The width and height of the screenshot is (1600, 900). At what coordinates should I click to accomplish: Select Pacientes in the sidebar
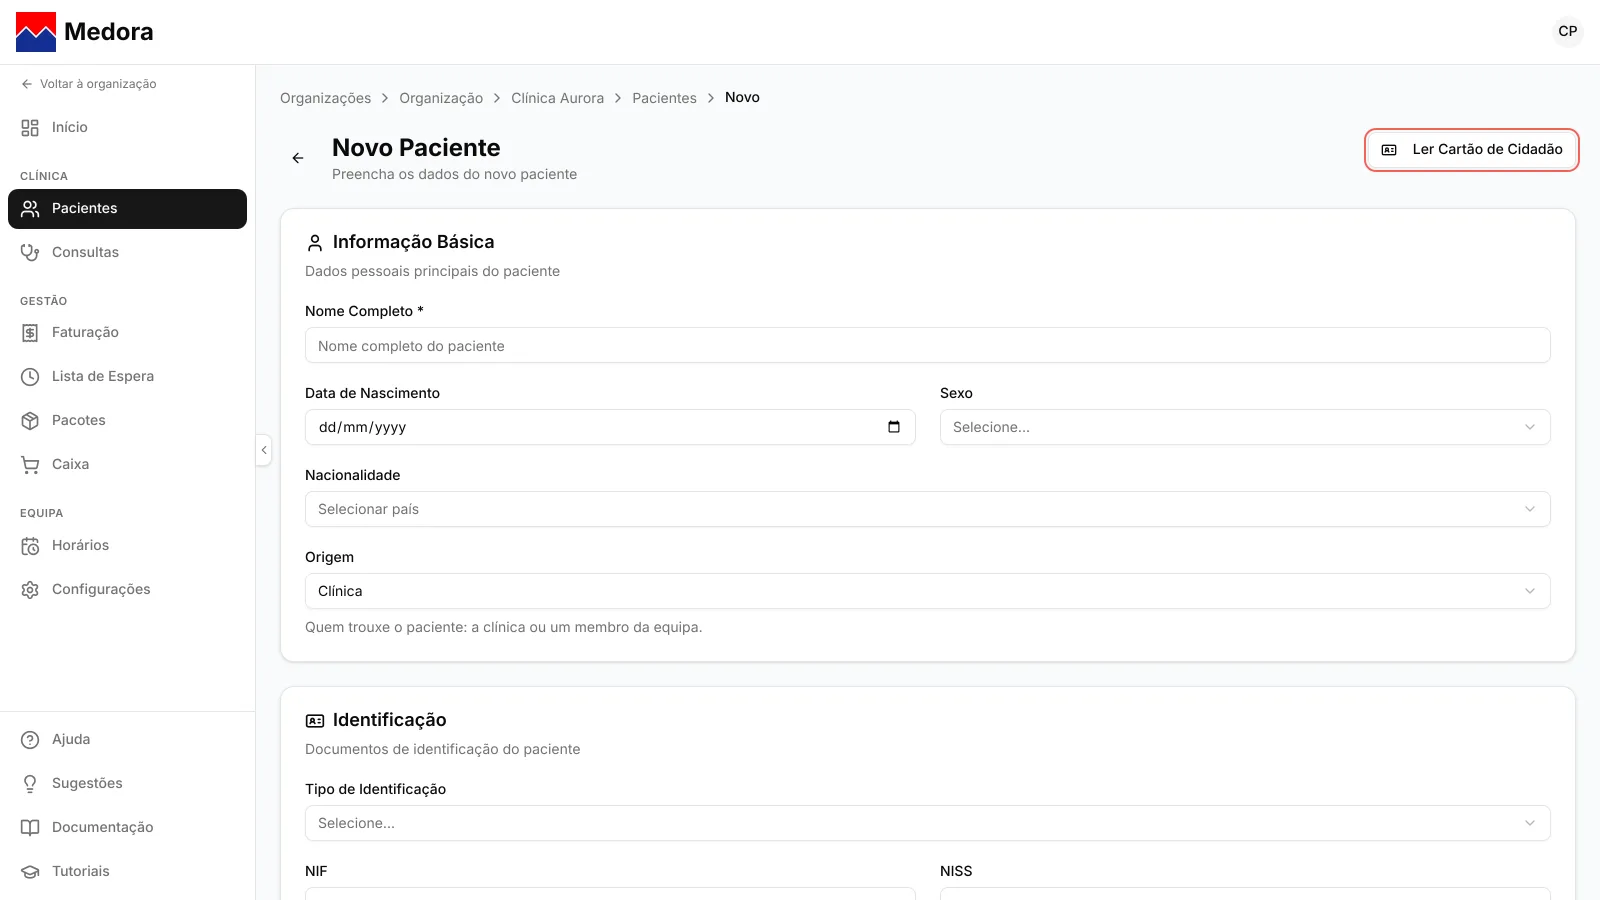[127, 209]
